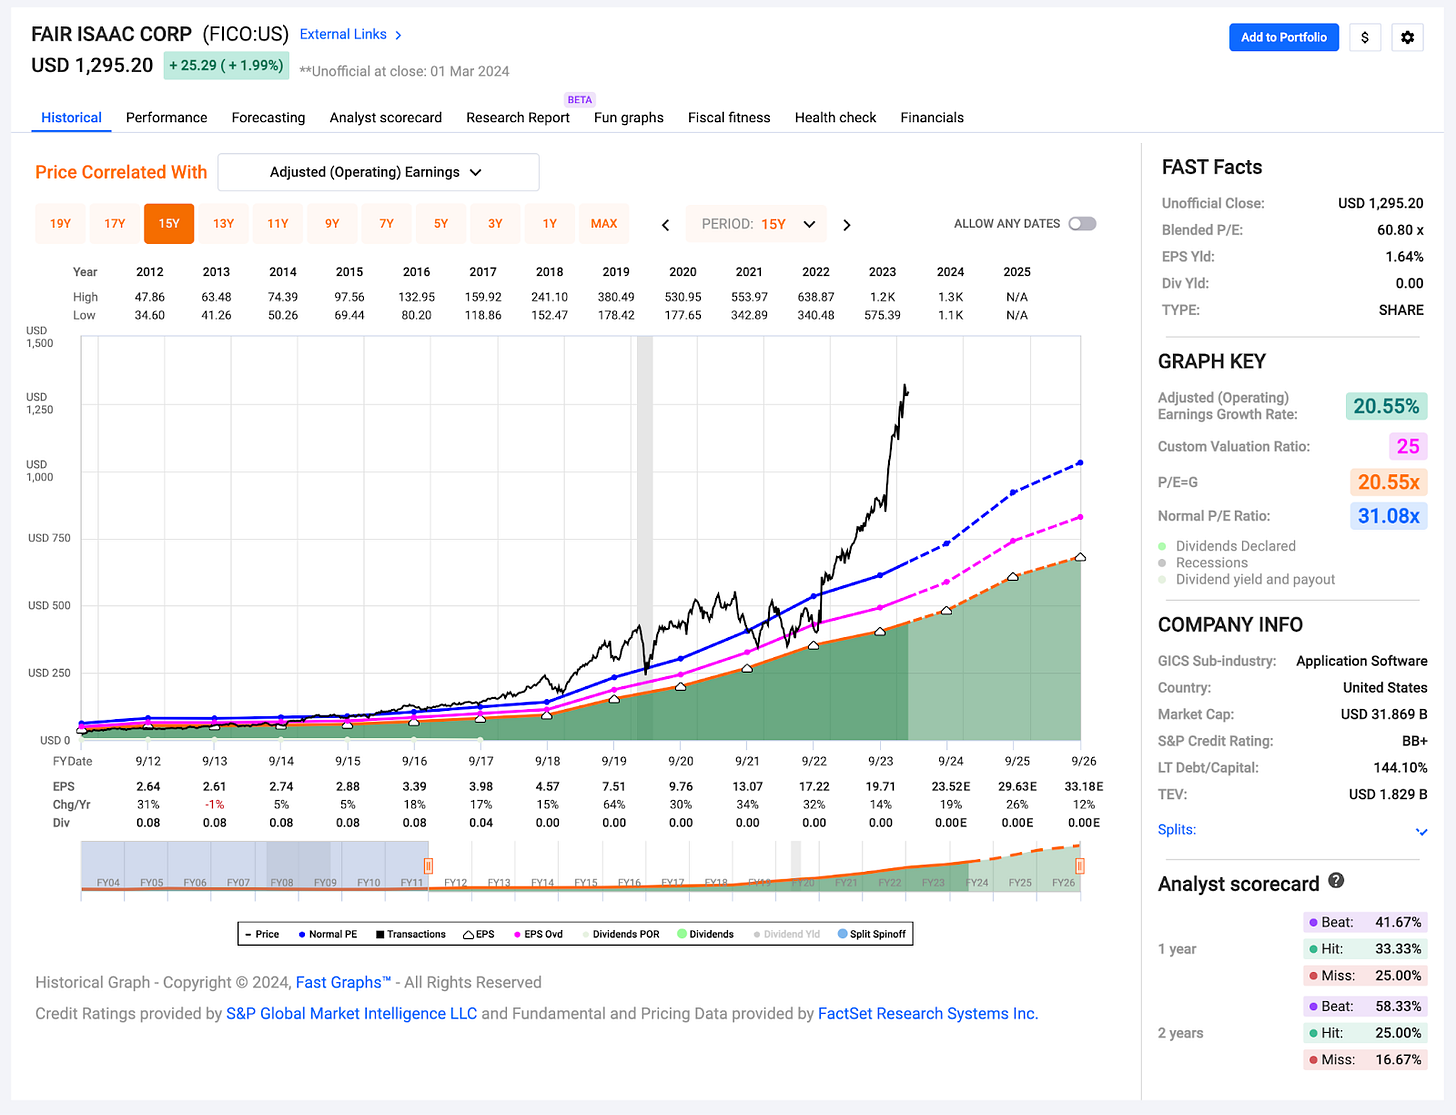The height and width of the screenshot is (1115, 1456).
Task: Switch to the Performance tab
Action: [x=167, y=117]
